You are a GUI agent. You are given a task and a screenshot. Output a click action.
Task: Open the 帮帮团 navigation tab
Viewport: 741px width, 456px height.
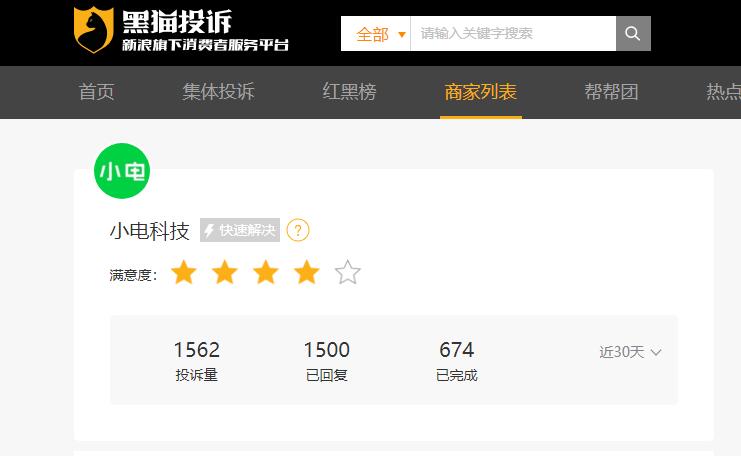(x=611, y=92)
